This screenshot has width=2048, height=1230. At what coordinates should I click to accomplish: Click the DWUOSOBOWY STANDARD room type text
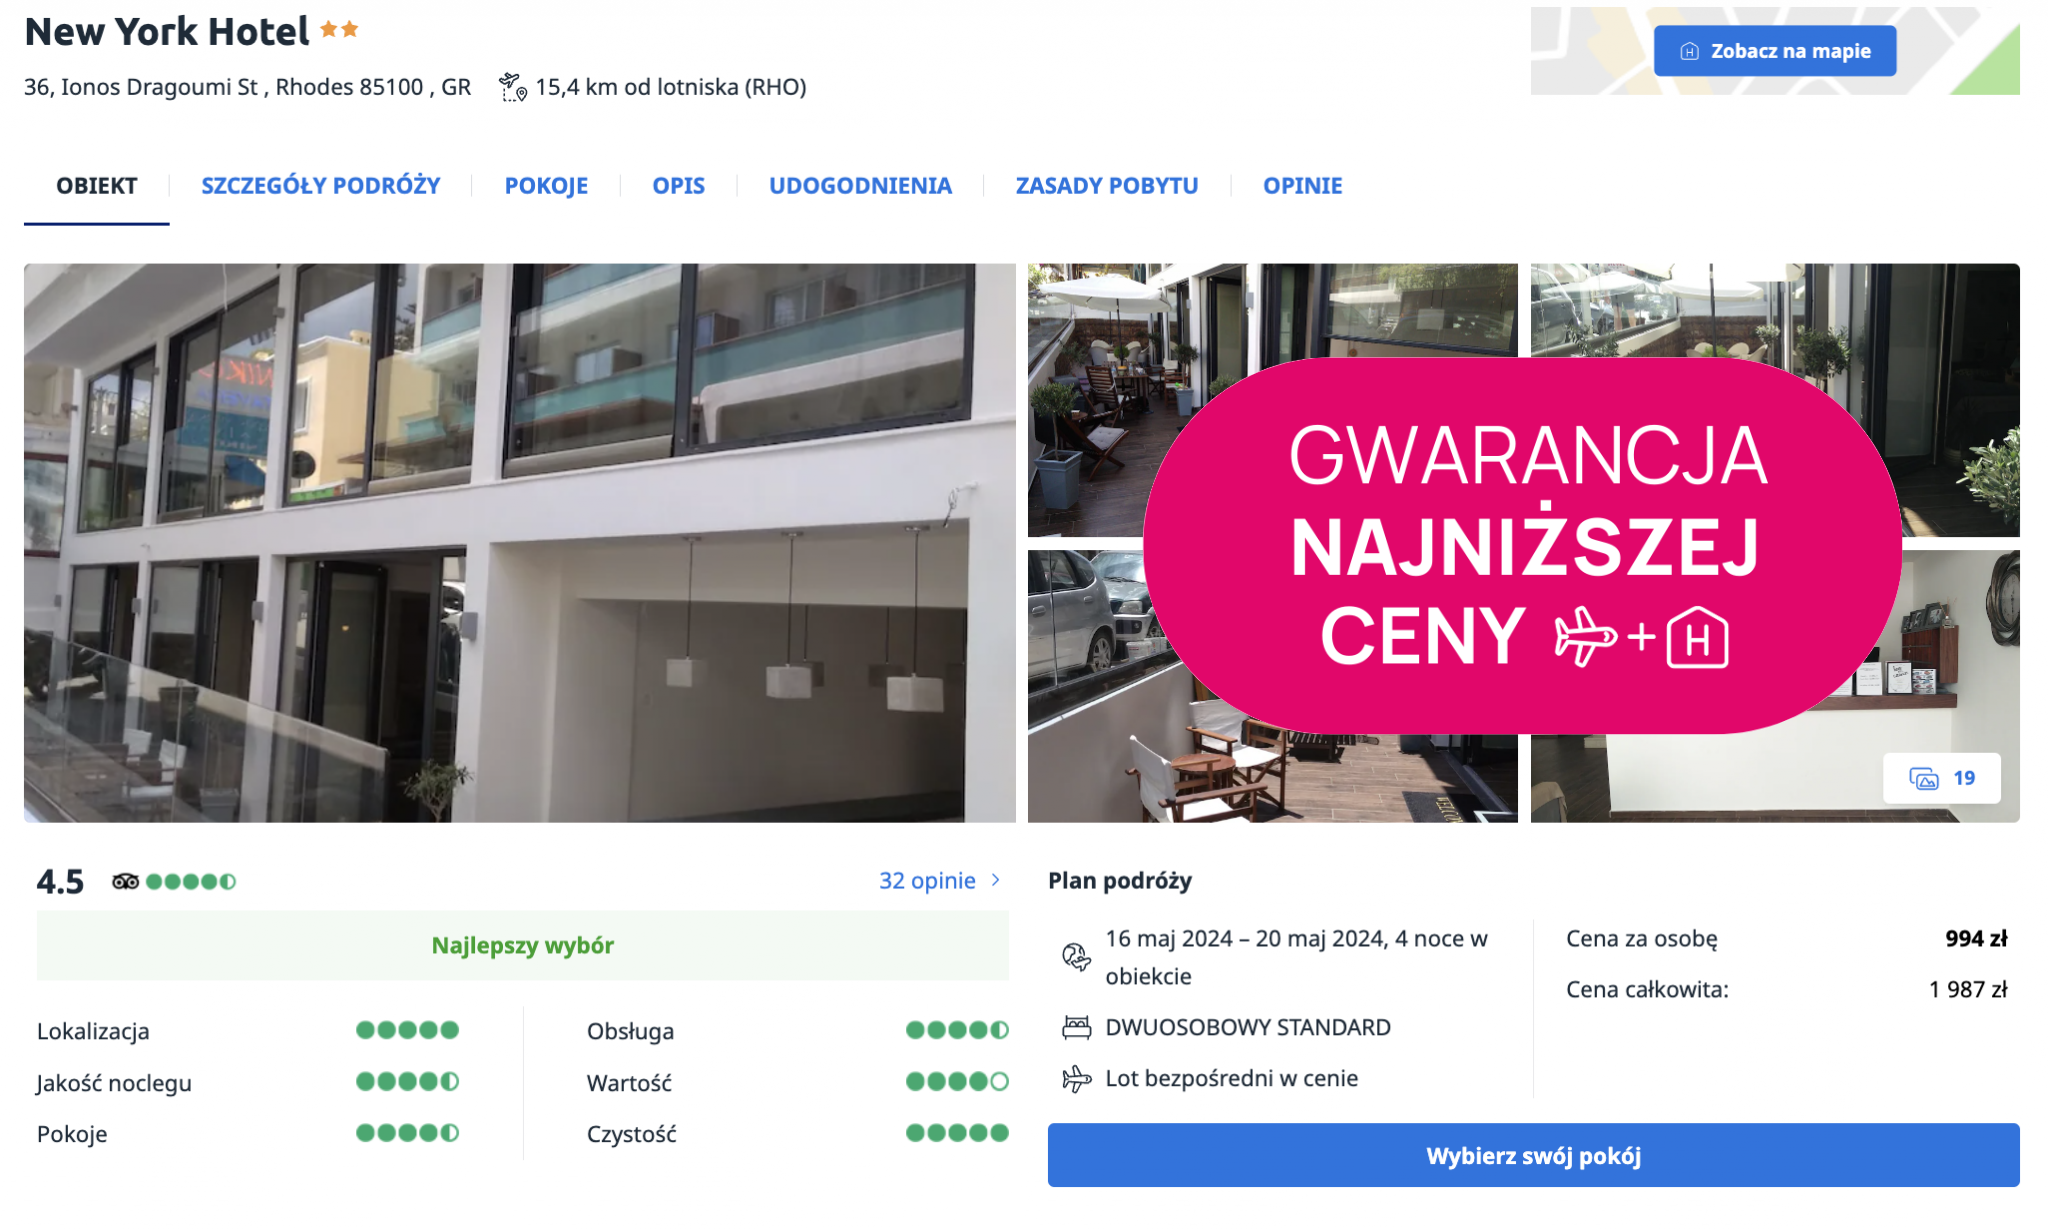coord(1248,1027)
